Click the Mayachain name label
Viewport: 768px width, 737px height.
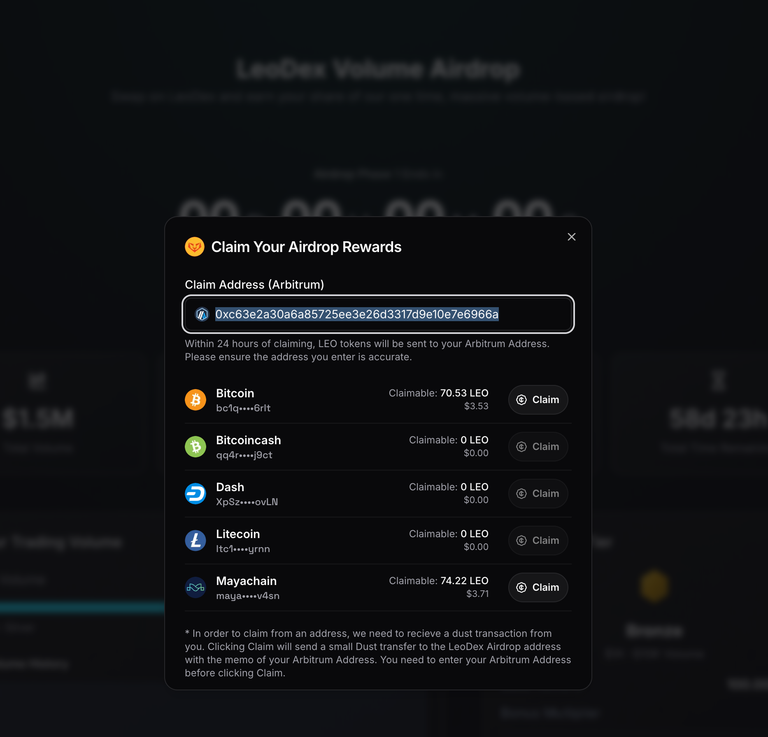point(246,581)
